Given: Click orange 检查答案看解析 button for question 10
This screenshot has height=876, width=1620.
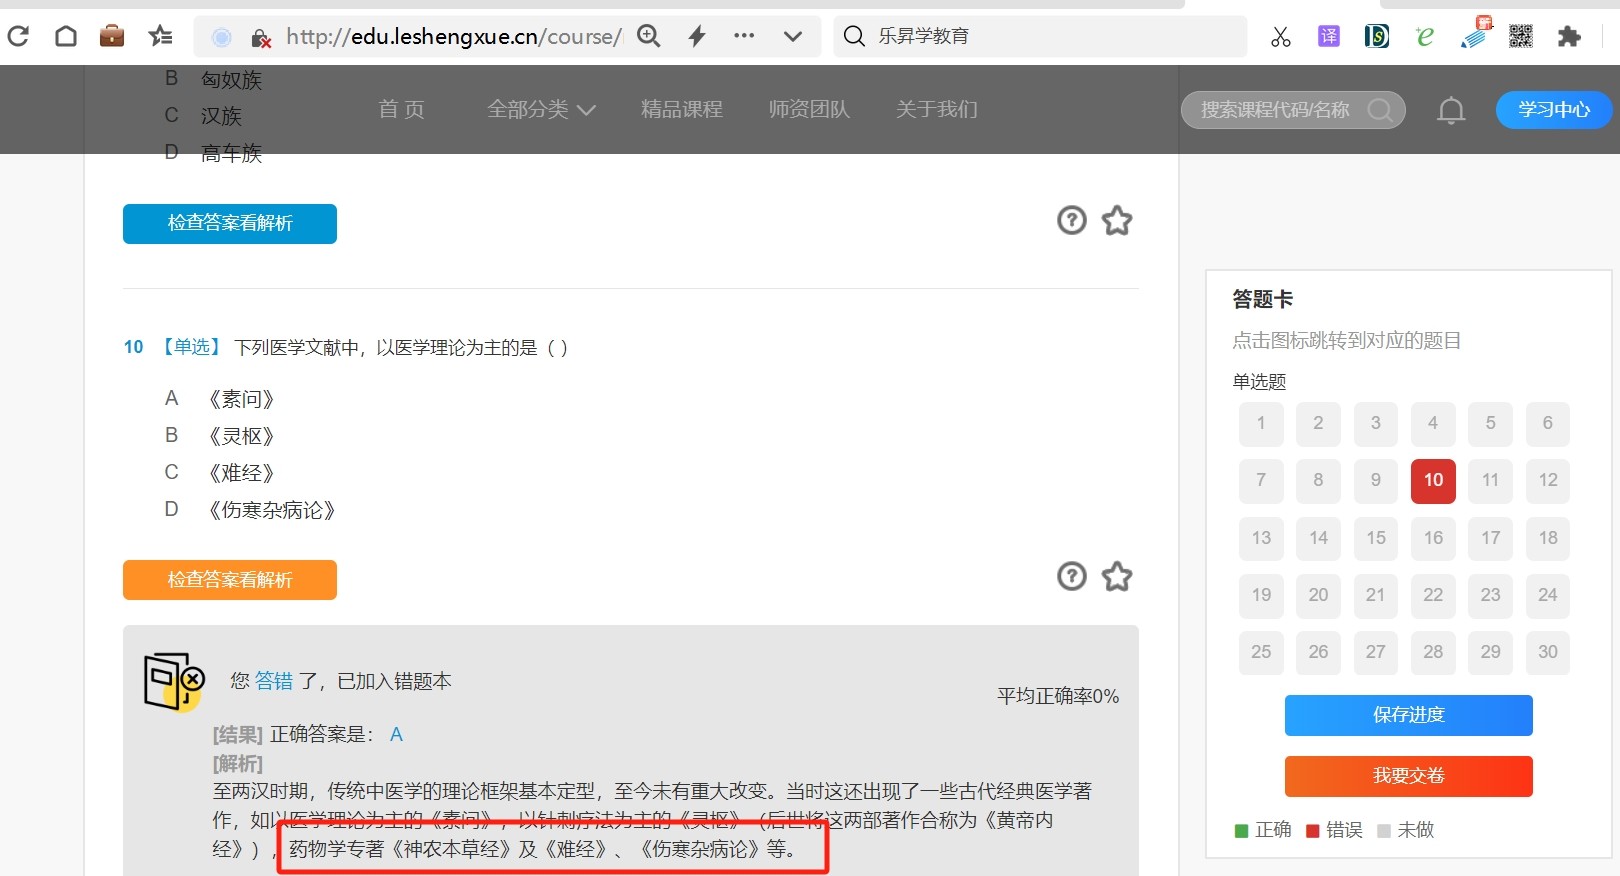Looking at the screenshot, I should coord(230,580).
